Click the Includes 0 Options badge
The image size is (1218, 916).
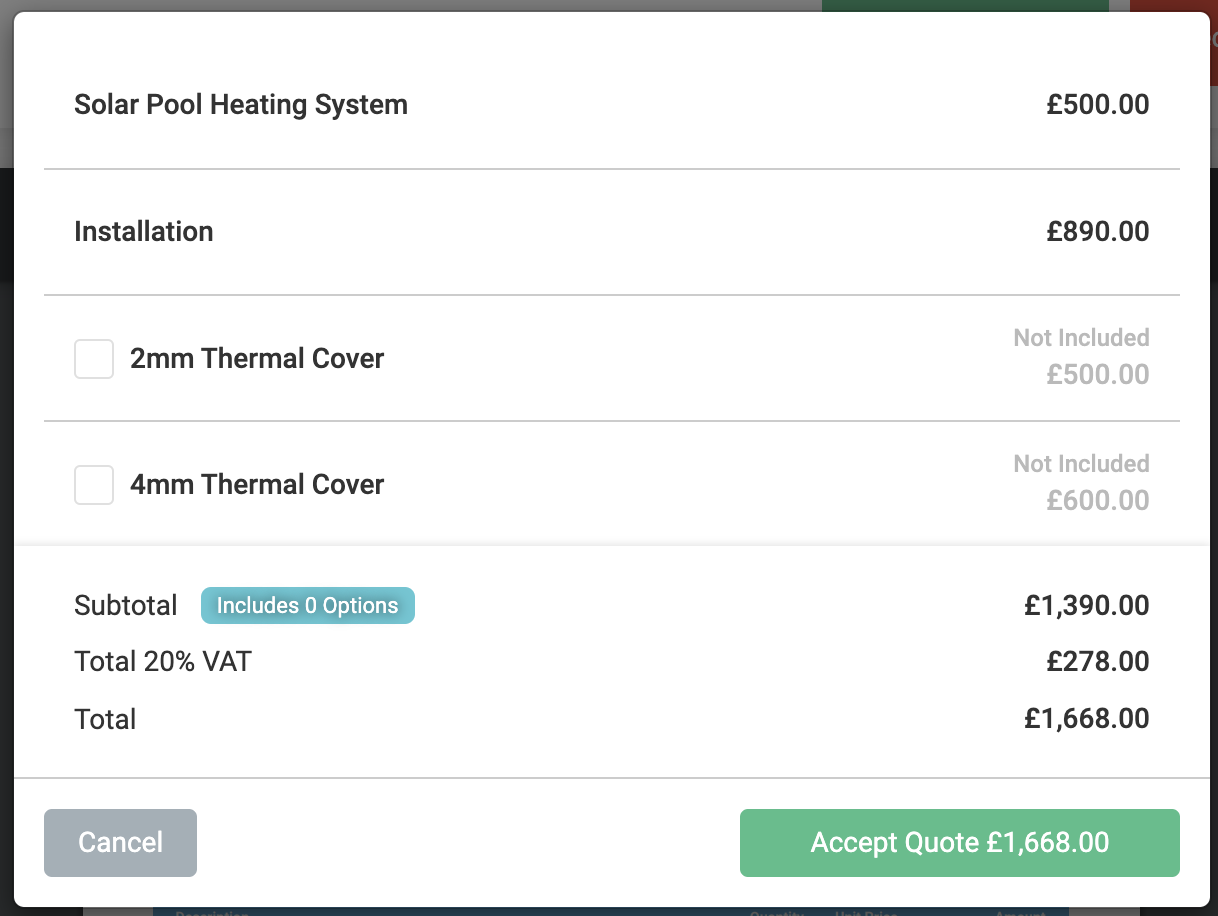click(307, 606)
